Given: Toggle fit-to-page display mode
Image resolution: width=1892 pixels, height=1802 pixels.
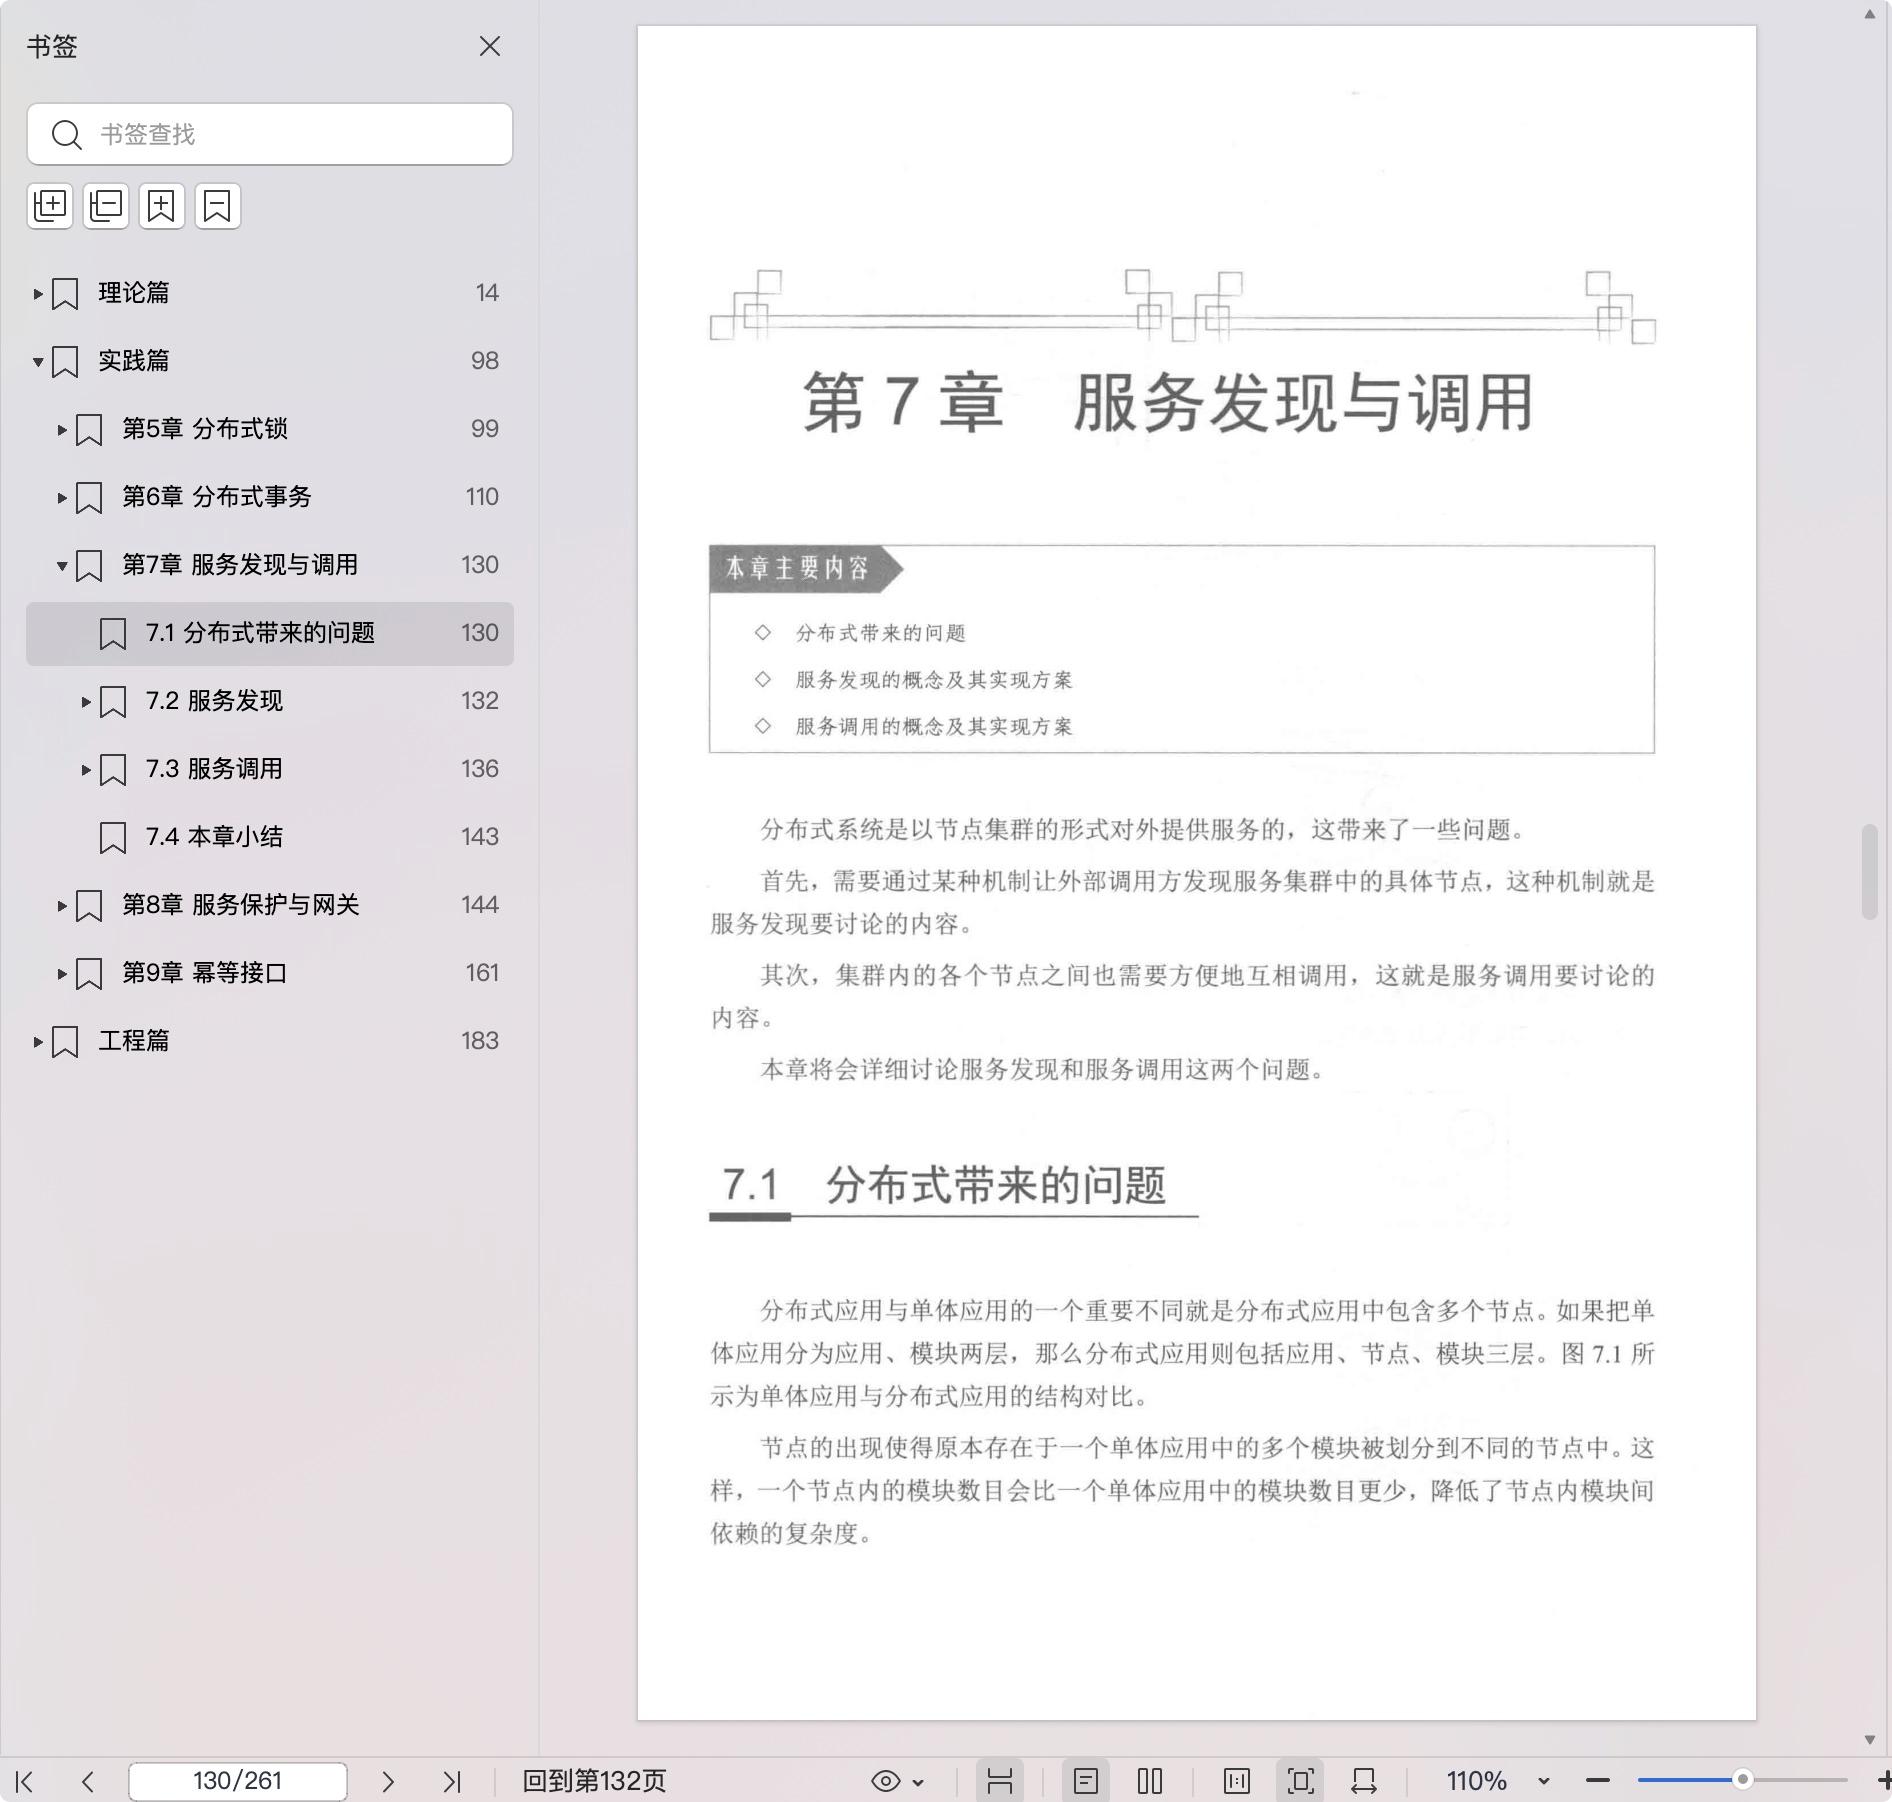Looking at the screenshot, I should coord(1300,1781).
